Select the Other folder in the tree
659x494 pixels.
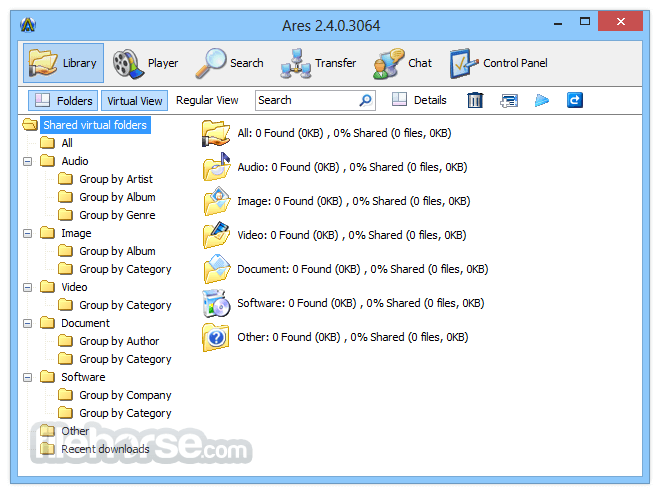(75, 431)
